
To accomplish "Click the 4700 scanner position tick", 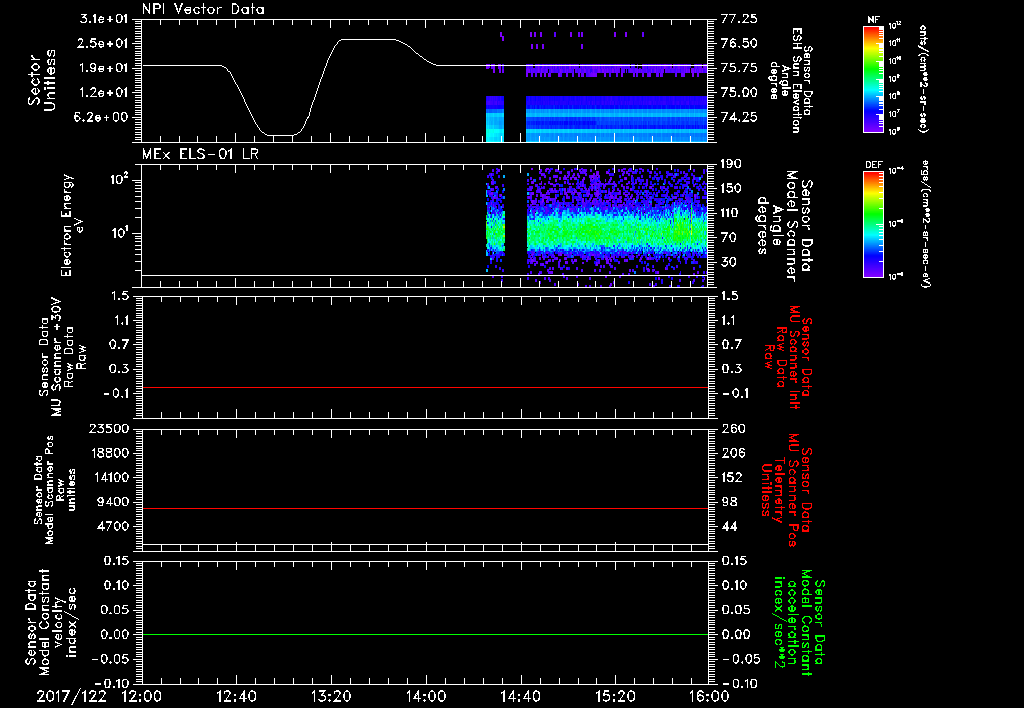I will coord(112,526).
